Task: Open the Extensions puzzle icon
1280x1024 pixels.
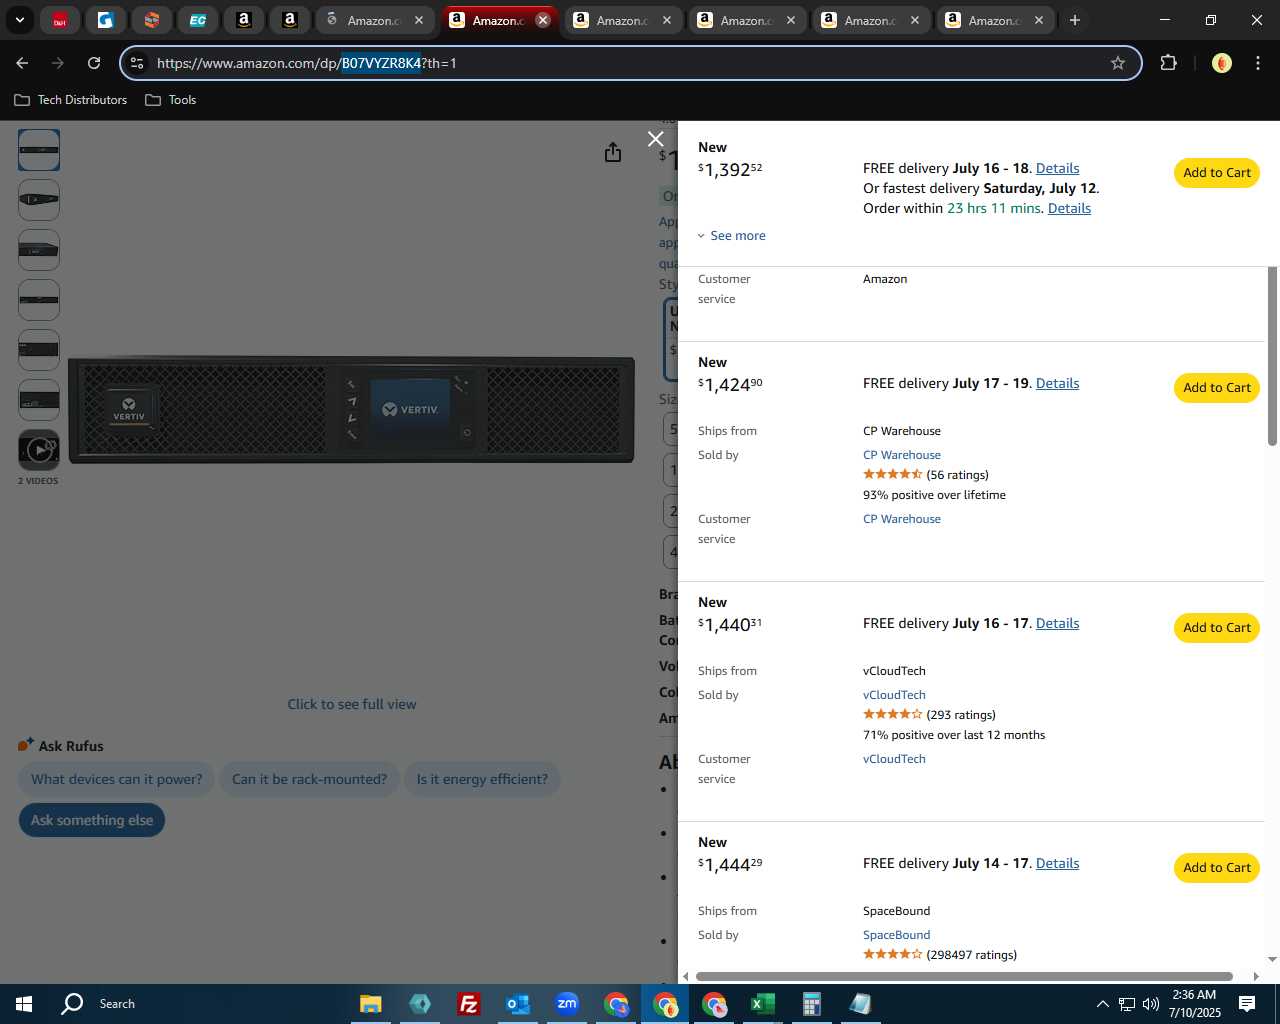Action: pos(1168,63)
